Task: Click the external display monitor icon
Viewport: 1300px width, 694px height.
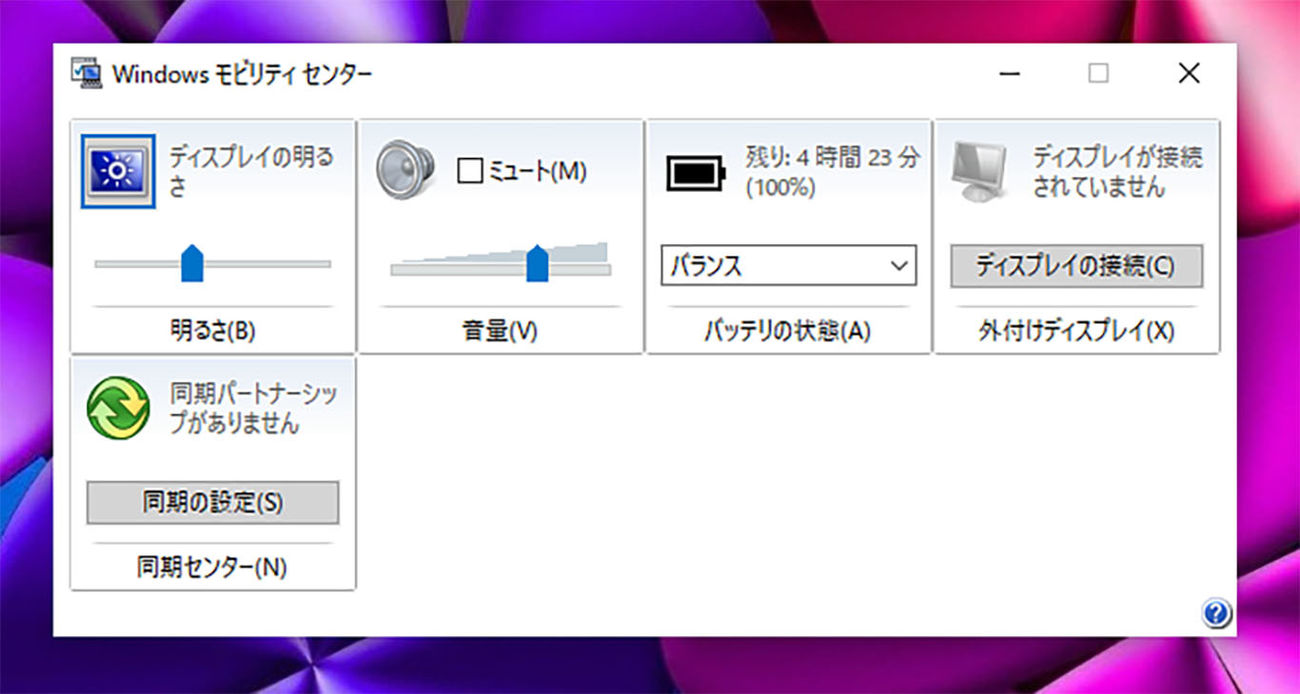Action: point(981,172)
